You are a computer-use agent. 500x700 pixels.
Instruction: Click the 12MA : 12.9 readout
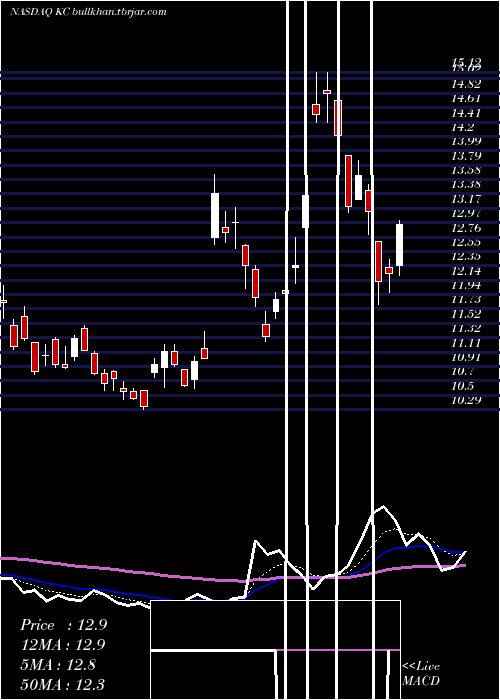pyautogui.click(x=62, y=645)
